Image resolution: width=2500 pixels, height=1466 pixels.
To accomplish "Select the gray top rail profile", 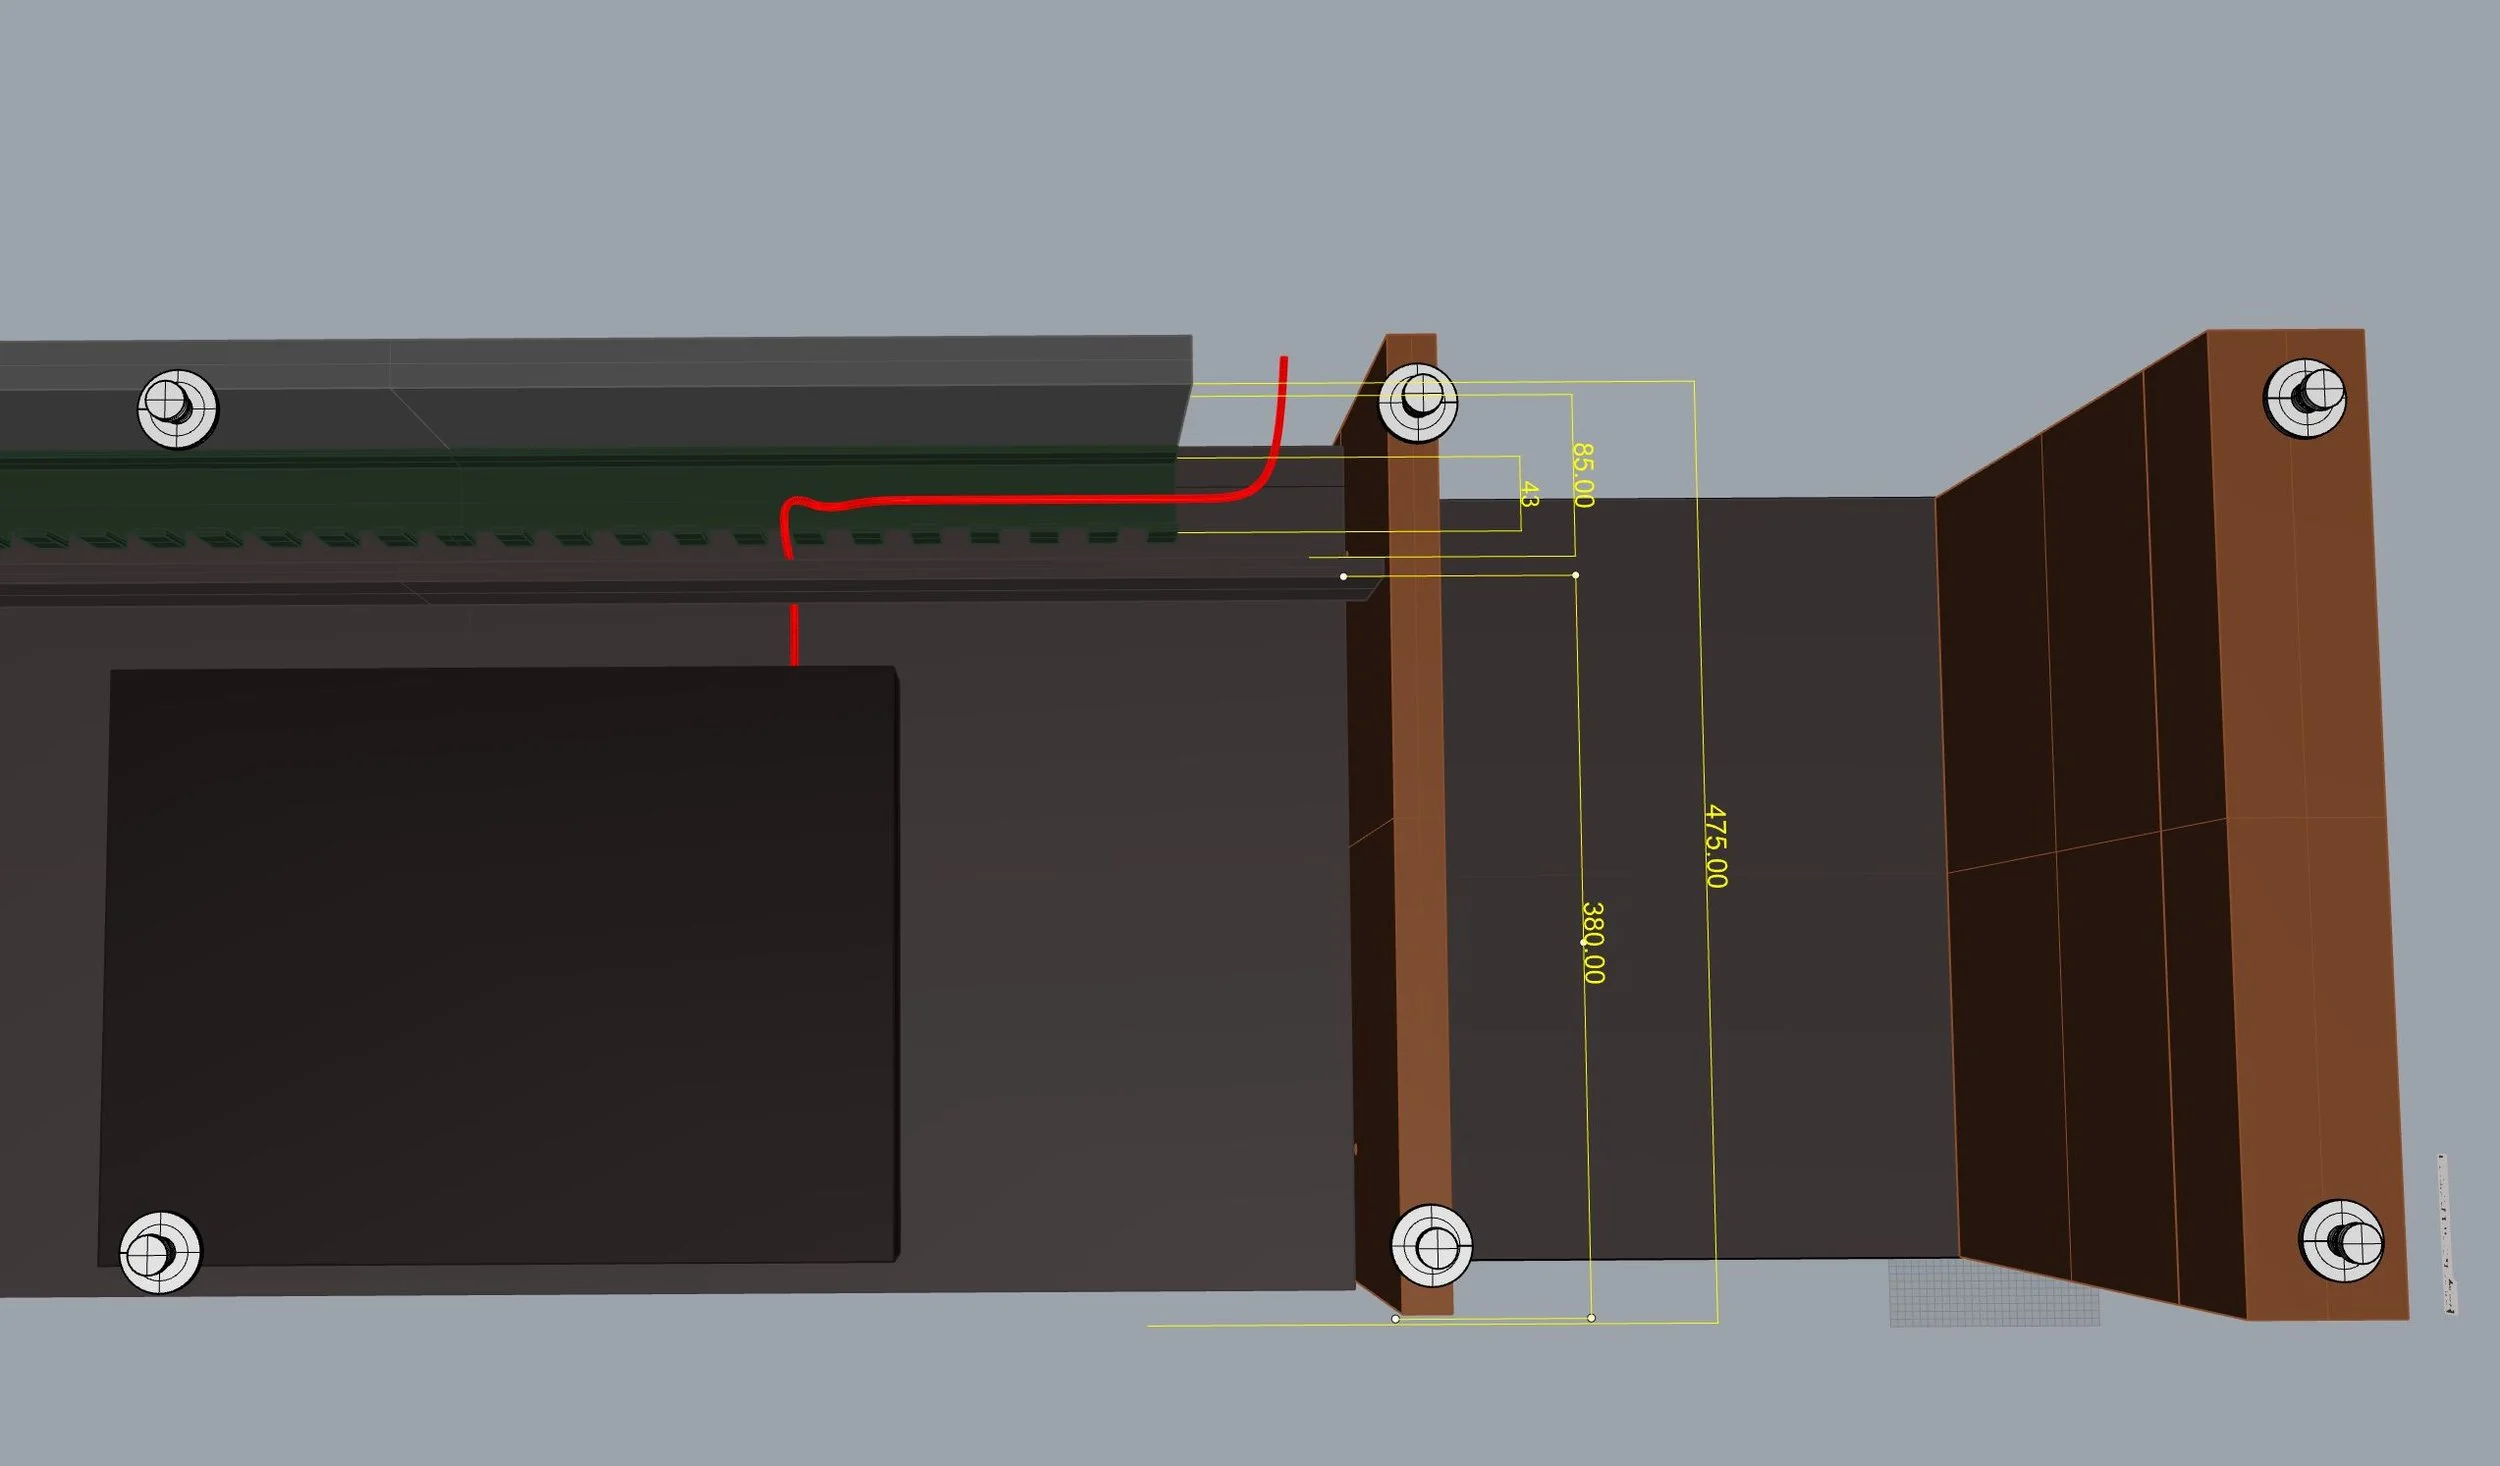I will pos(700,395).
